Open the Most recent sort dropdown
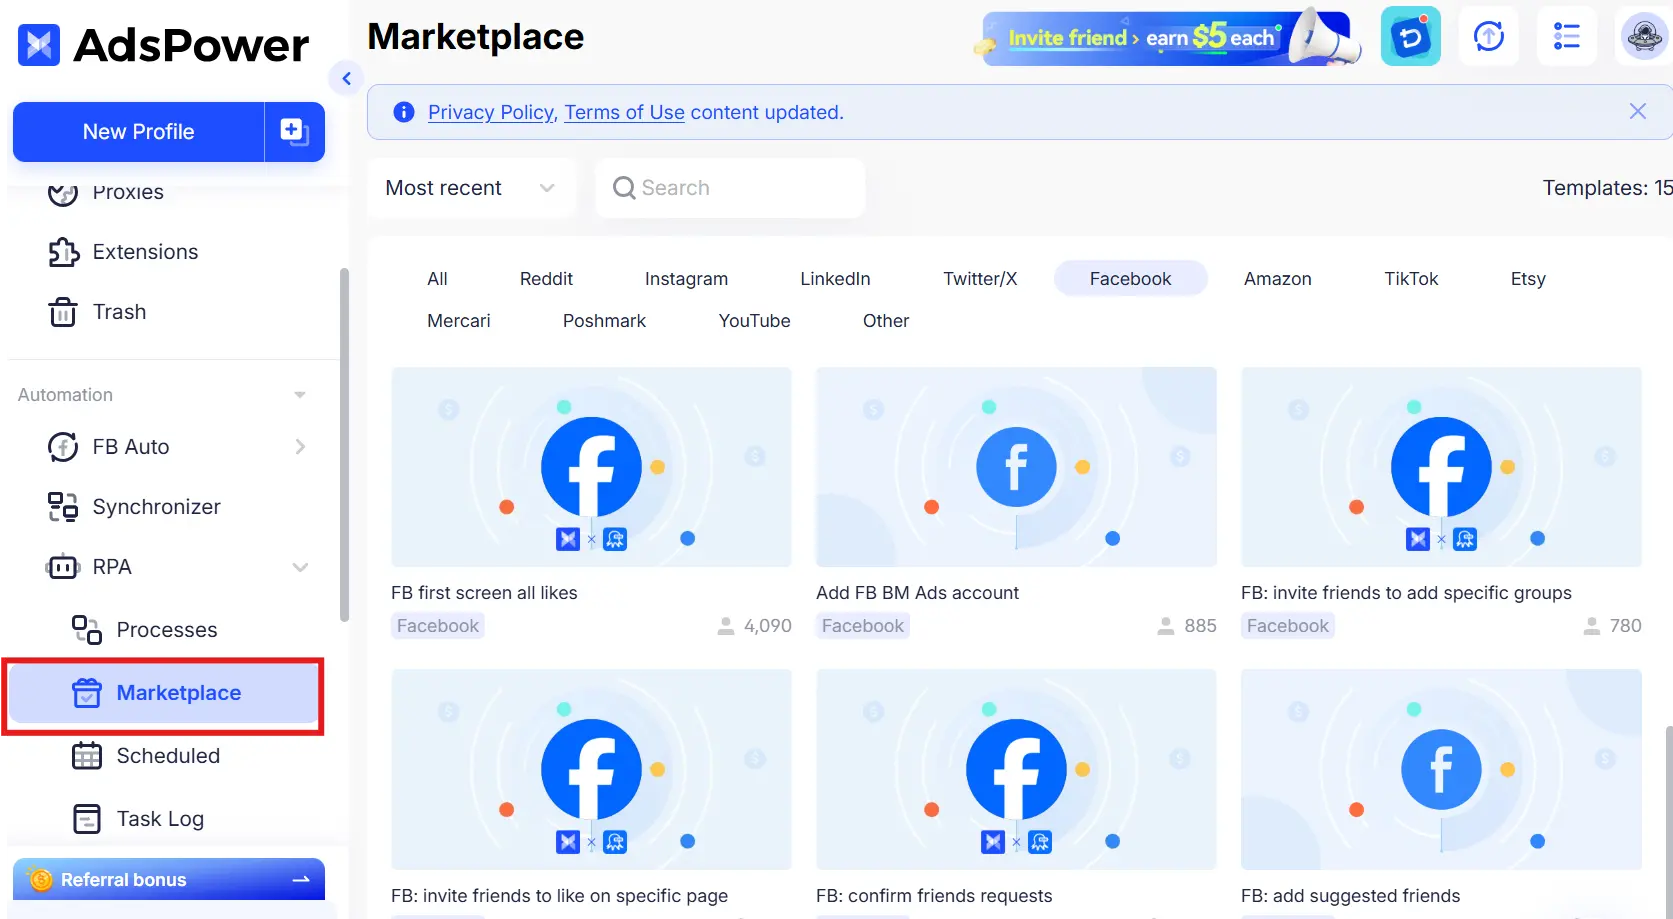Image resolution: width=1673 pixels, height=919 pixels. click(471, 188)
